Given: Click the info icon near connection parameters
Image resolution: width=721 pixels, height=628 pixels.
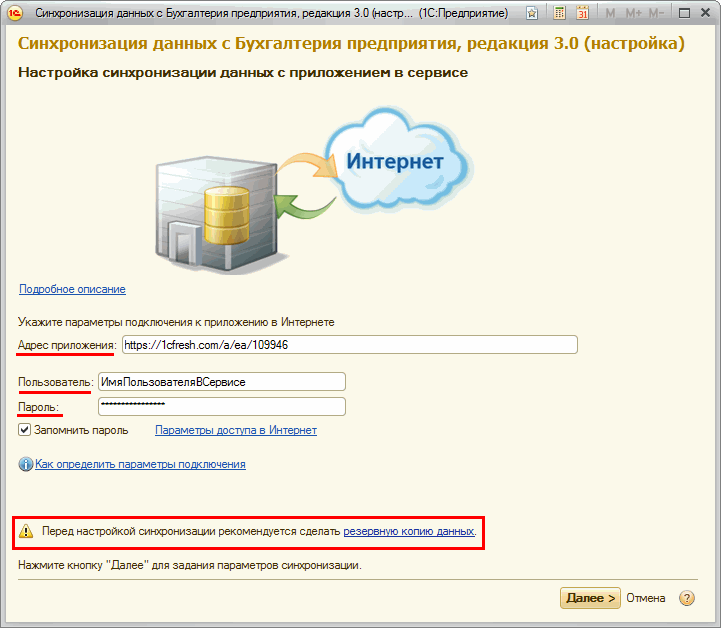Looking at the screenshot, I should [25, 464].
